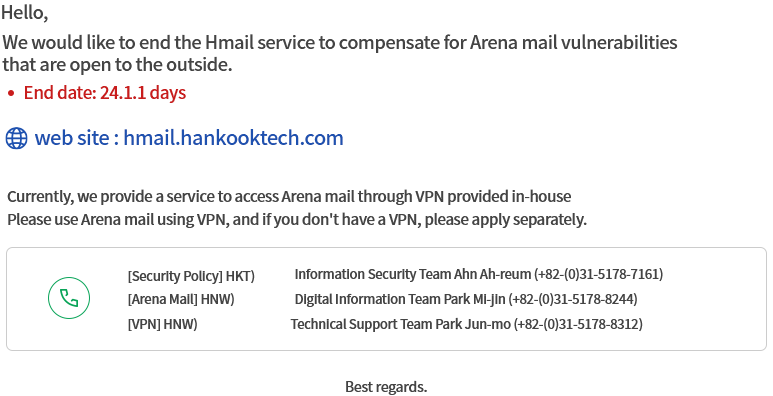Select the [Arena Mail] HNW label
Viewport: 773px width, 396px height.
pos(181,299)
